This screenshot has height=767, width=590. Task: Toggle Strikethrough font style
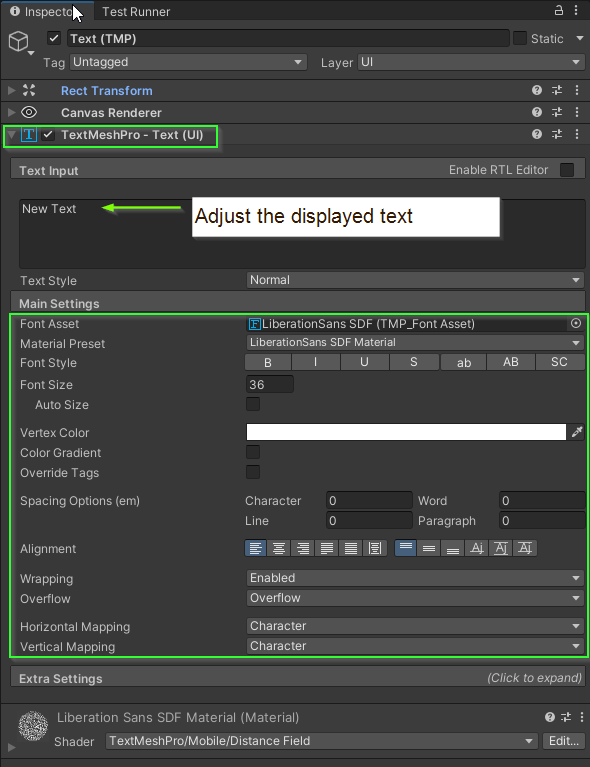click(x=414, y=362)
